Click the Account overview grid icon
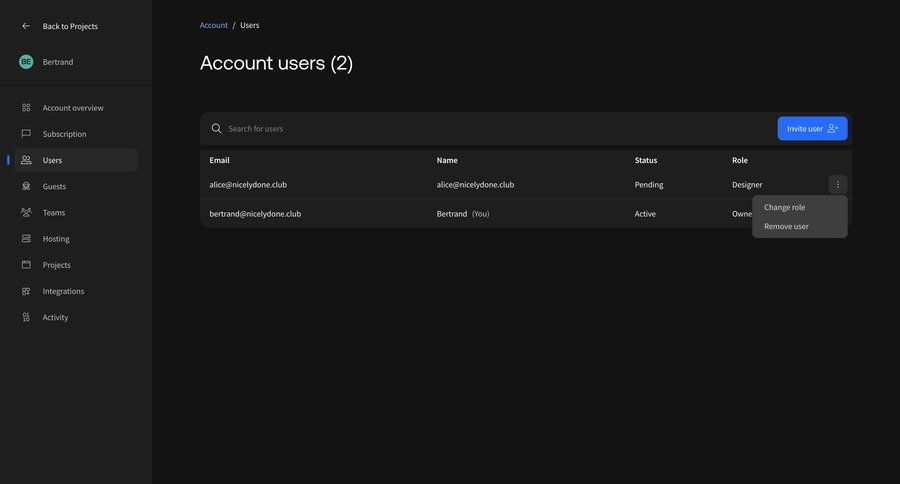The width and height of the screenshot is (900, 484). coord(26,107)
